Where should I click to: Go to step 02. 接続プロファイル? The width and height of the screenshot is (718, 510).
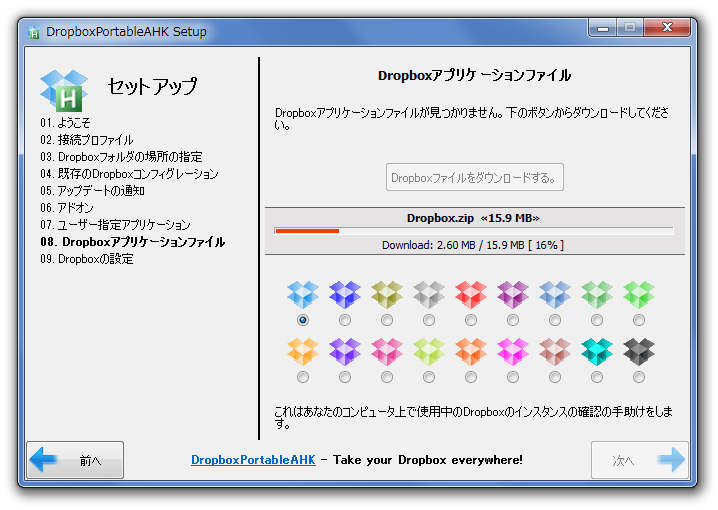click(x=87, y=140)
